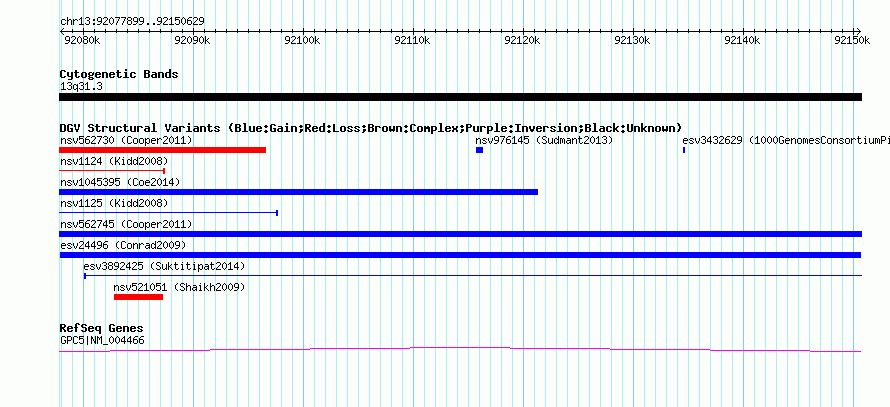This screenshot has height=407, width=890.
Task: Click the nsv562730 (Cooper2011) red loss bar
Action: pyautogui.click(x=162, y=150)
